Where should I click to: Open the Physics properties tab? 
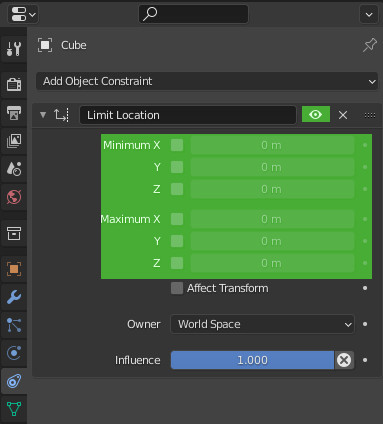tap(14, 353)
